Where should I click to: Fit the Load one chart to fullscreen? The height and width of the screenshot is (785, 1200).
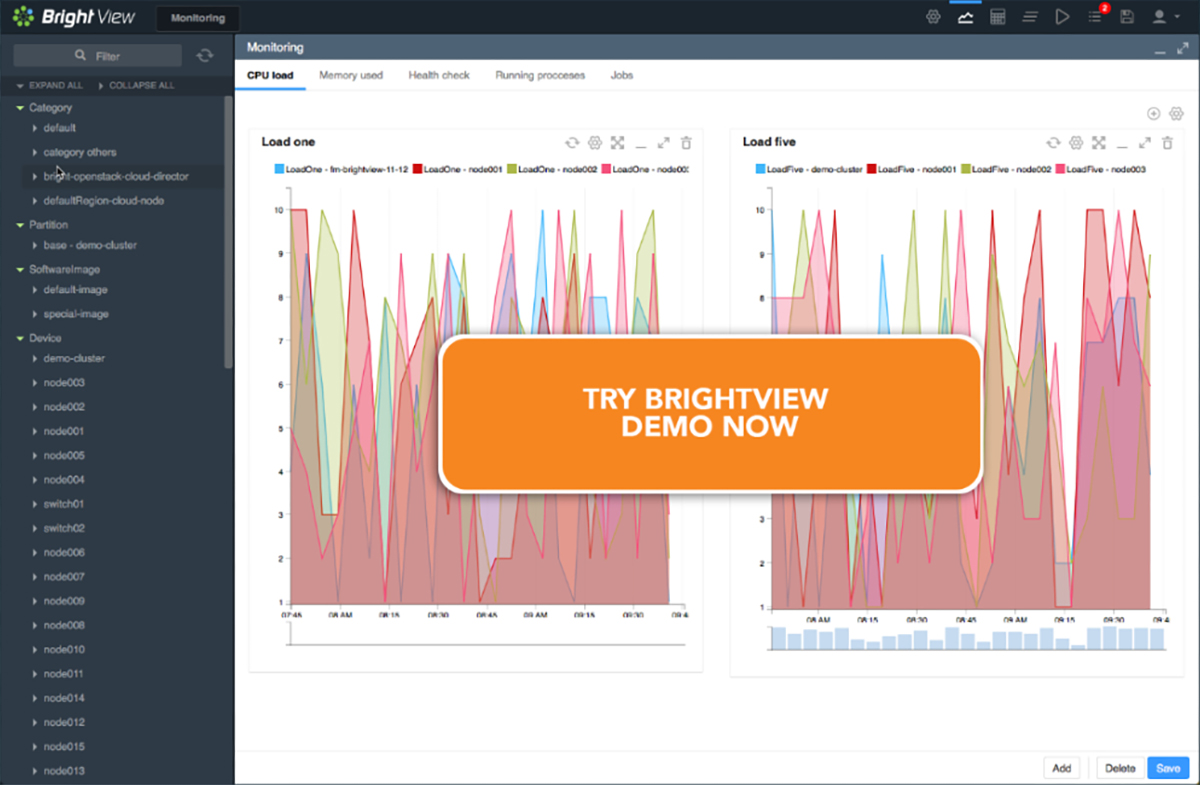click(618, 143)
